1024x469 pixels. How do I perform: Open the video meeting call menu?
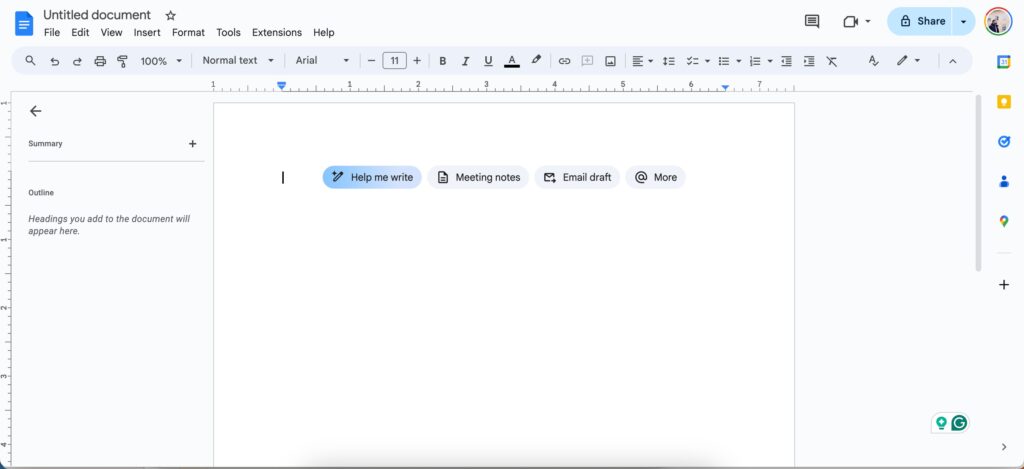(857, 22)
